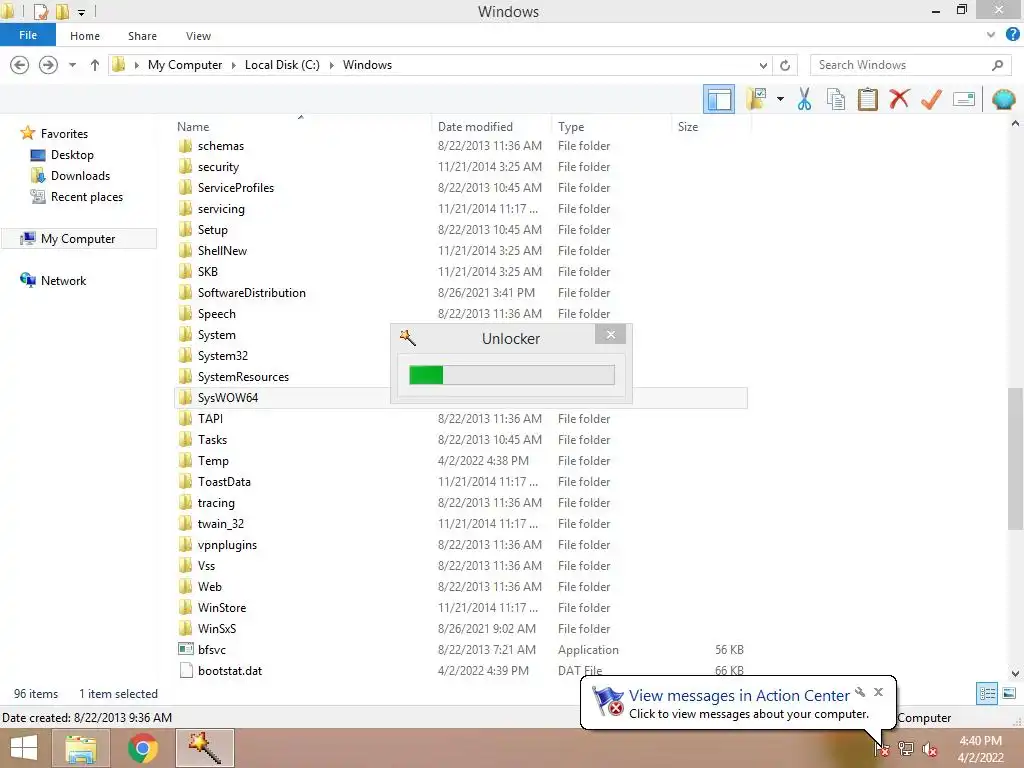The width and height of the screenshot is (1024, 768).
Task: Sort by Date modified column header
Action: point(475,127)
